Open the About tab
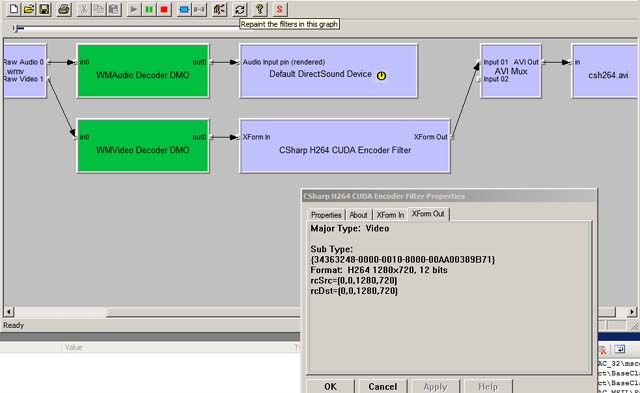640x393 pixels. point(358,215)
